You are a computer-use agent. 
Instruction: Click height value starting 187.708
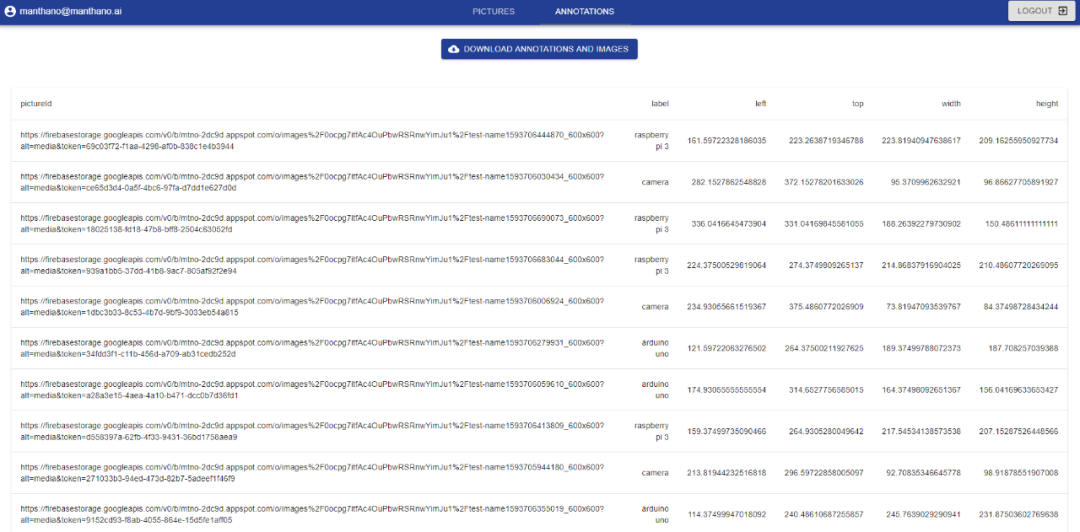point(1023,348)
